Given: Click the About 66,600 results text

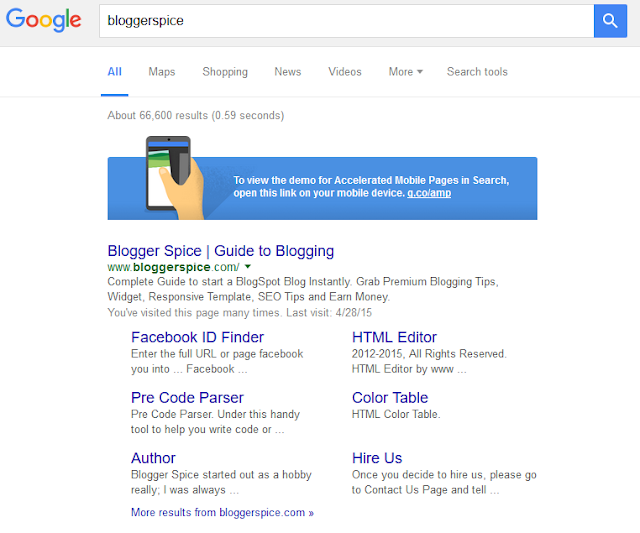Looking at the screenshot, I should coord(196,115).
